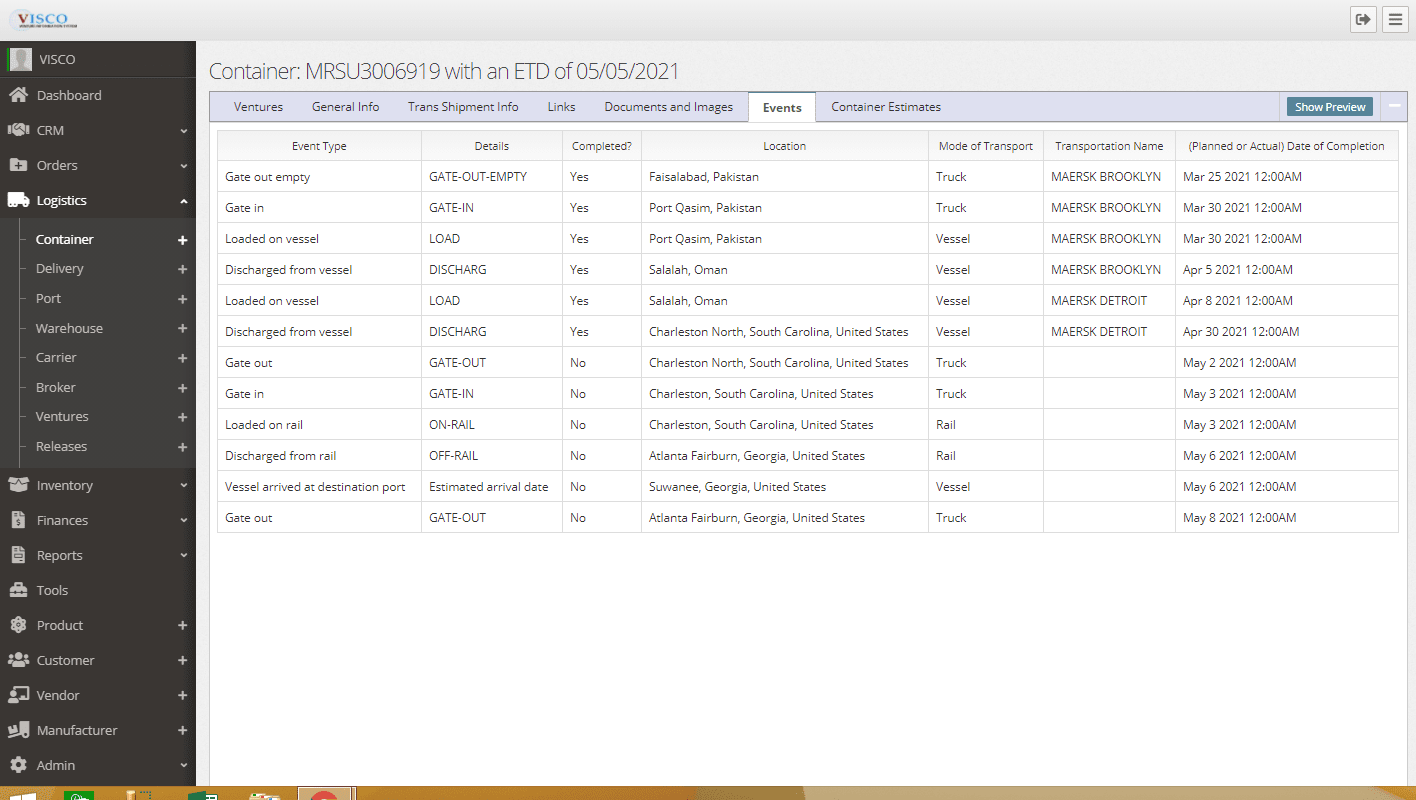
Task: Click the Dashboard home icon
Action: click(x=18, y=95)
